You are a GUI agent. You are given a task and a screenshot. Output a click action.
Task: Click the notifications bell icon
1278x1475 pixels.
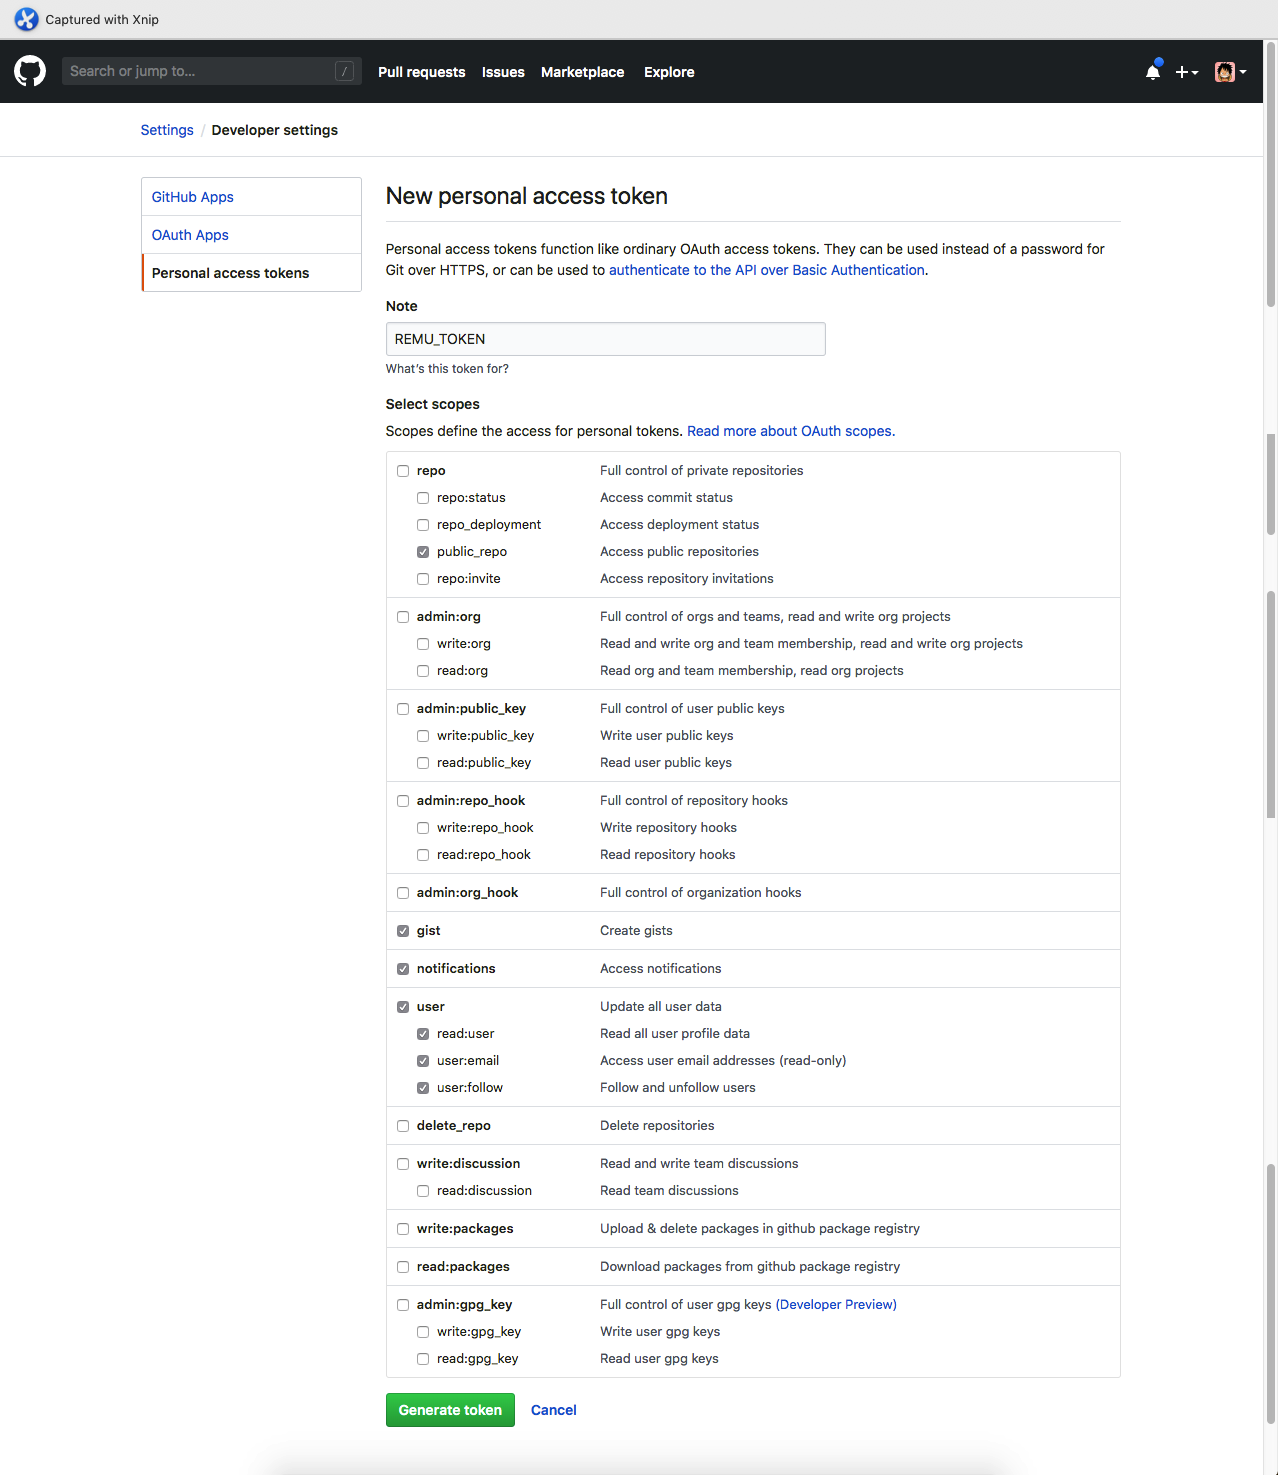pyautogui.click(x=1153, y=71)
